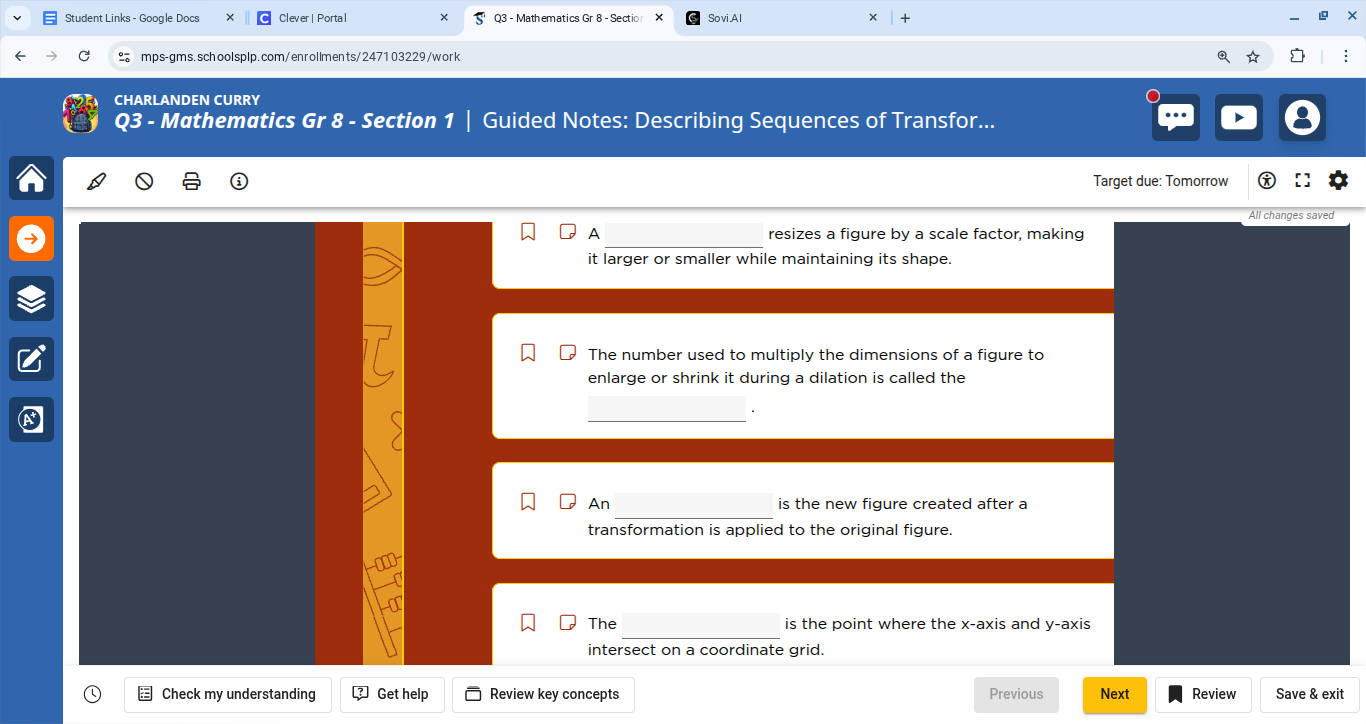Click the info icon in the toolbar
Image resolution: width=1366 pixels, height=724 pixels.
[239, 181]
